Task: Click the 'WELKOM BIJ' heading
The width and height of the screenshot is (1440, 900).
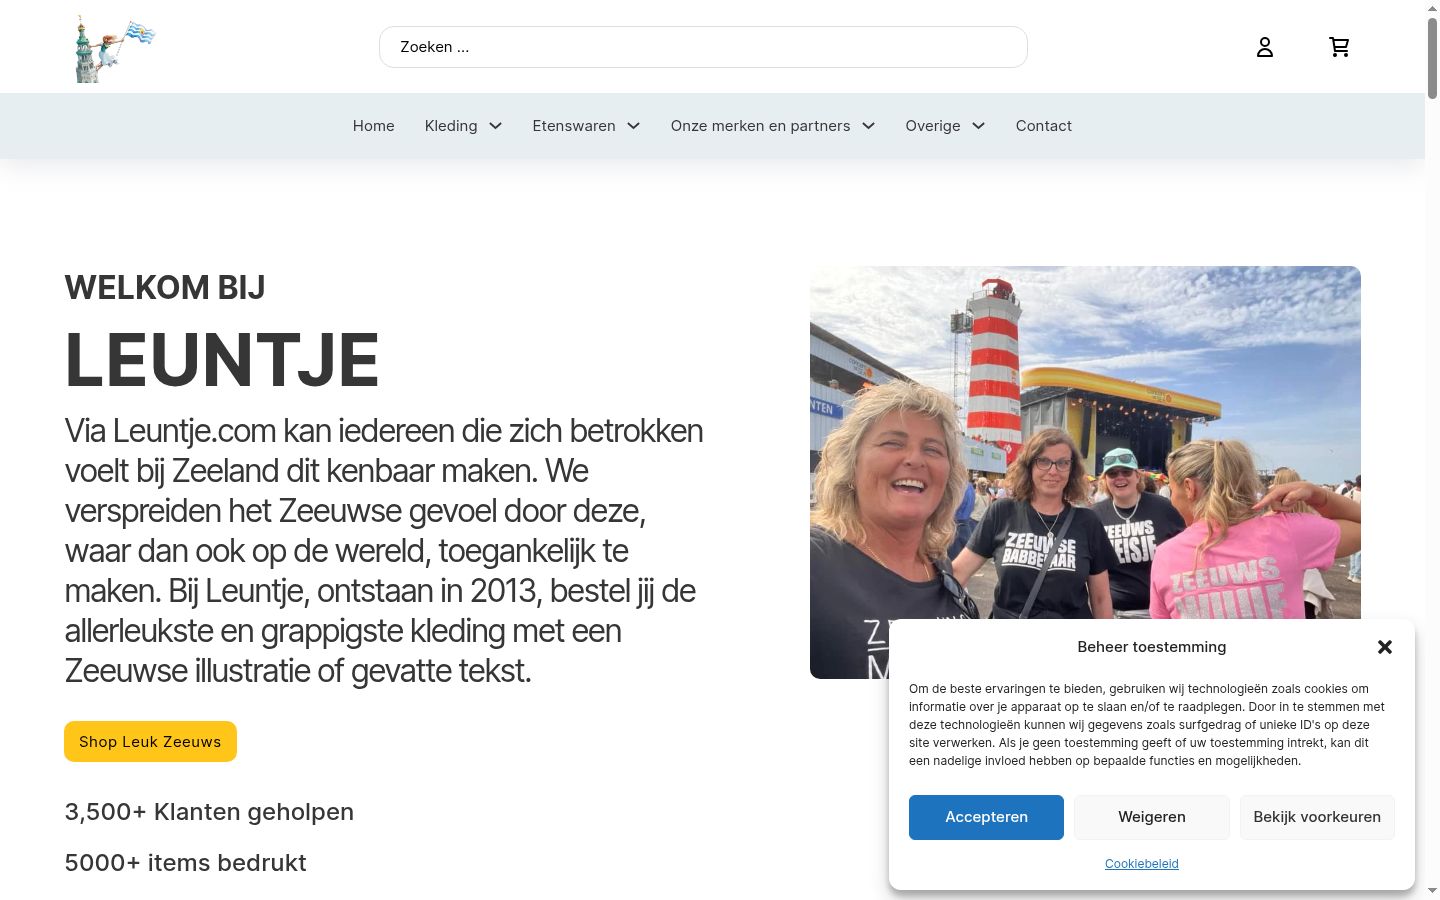Action: coord(165,288)
